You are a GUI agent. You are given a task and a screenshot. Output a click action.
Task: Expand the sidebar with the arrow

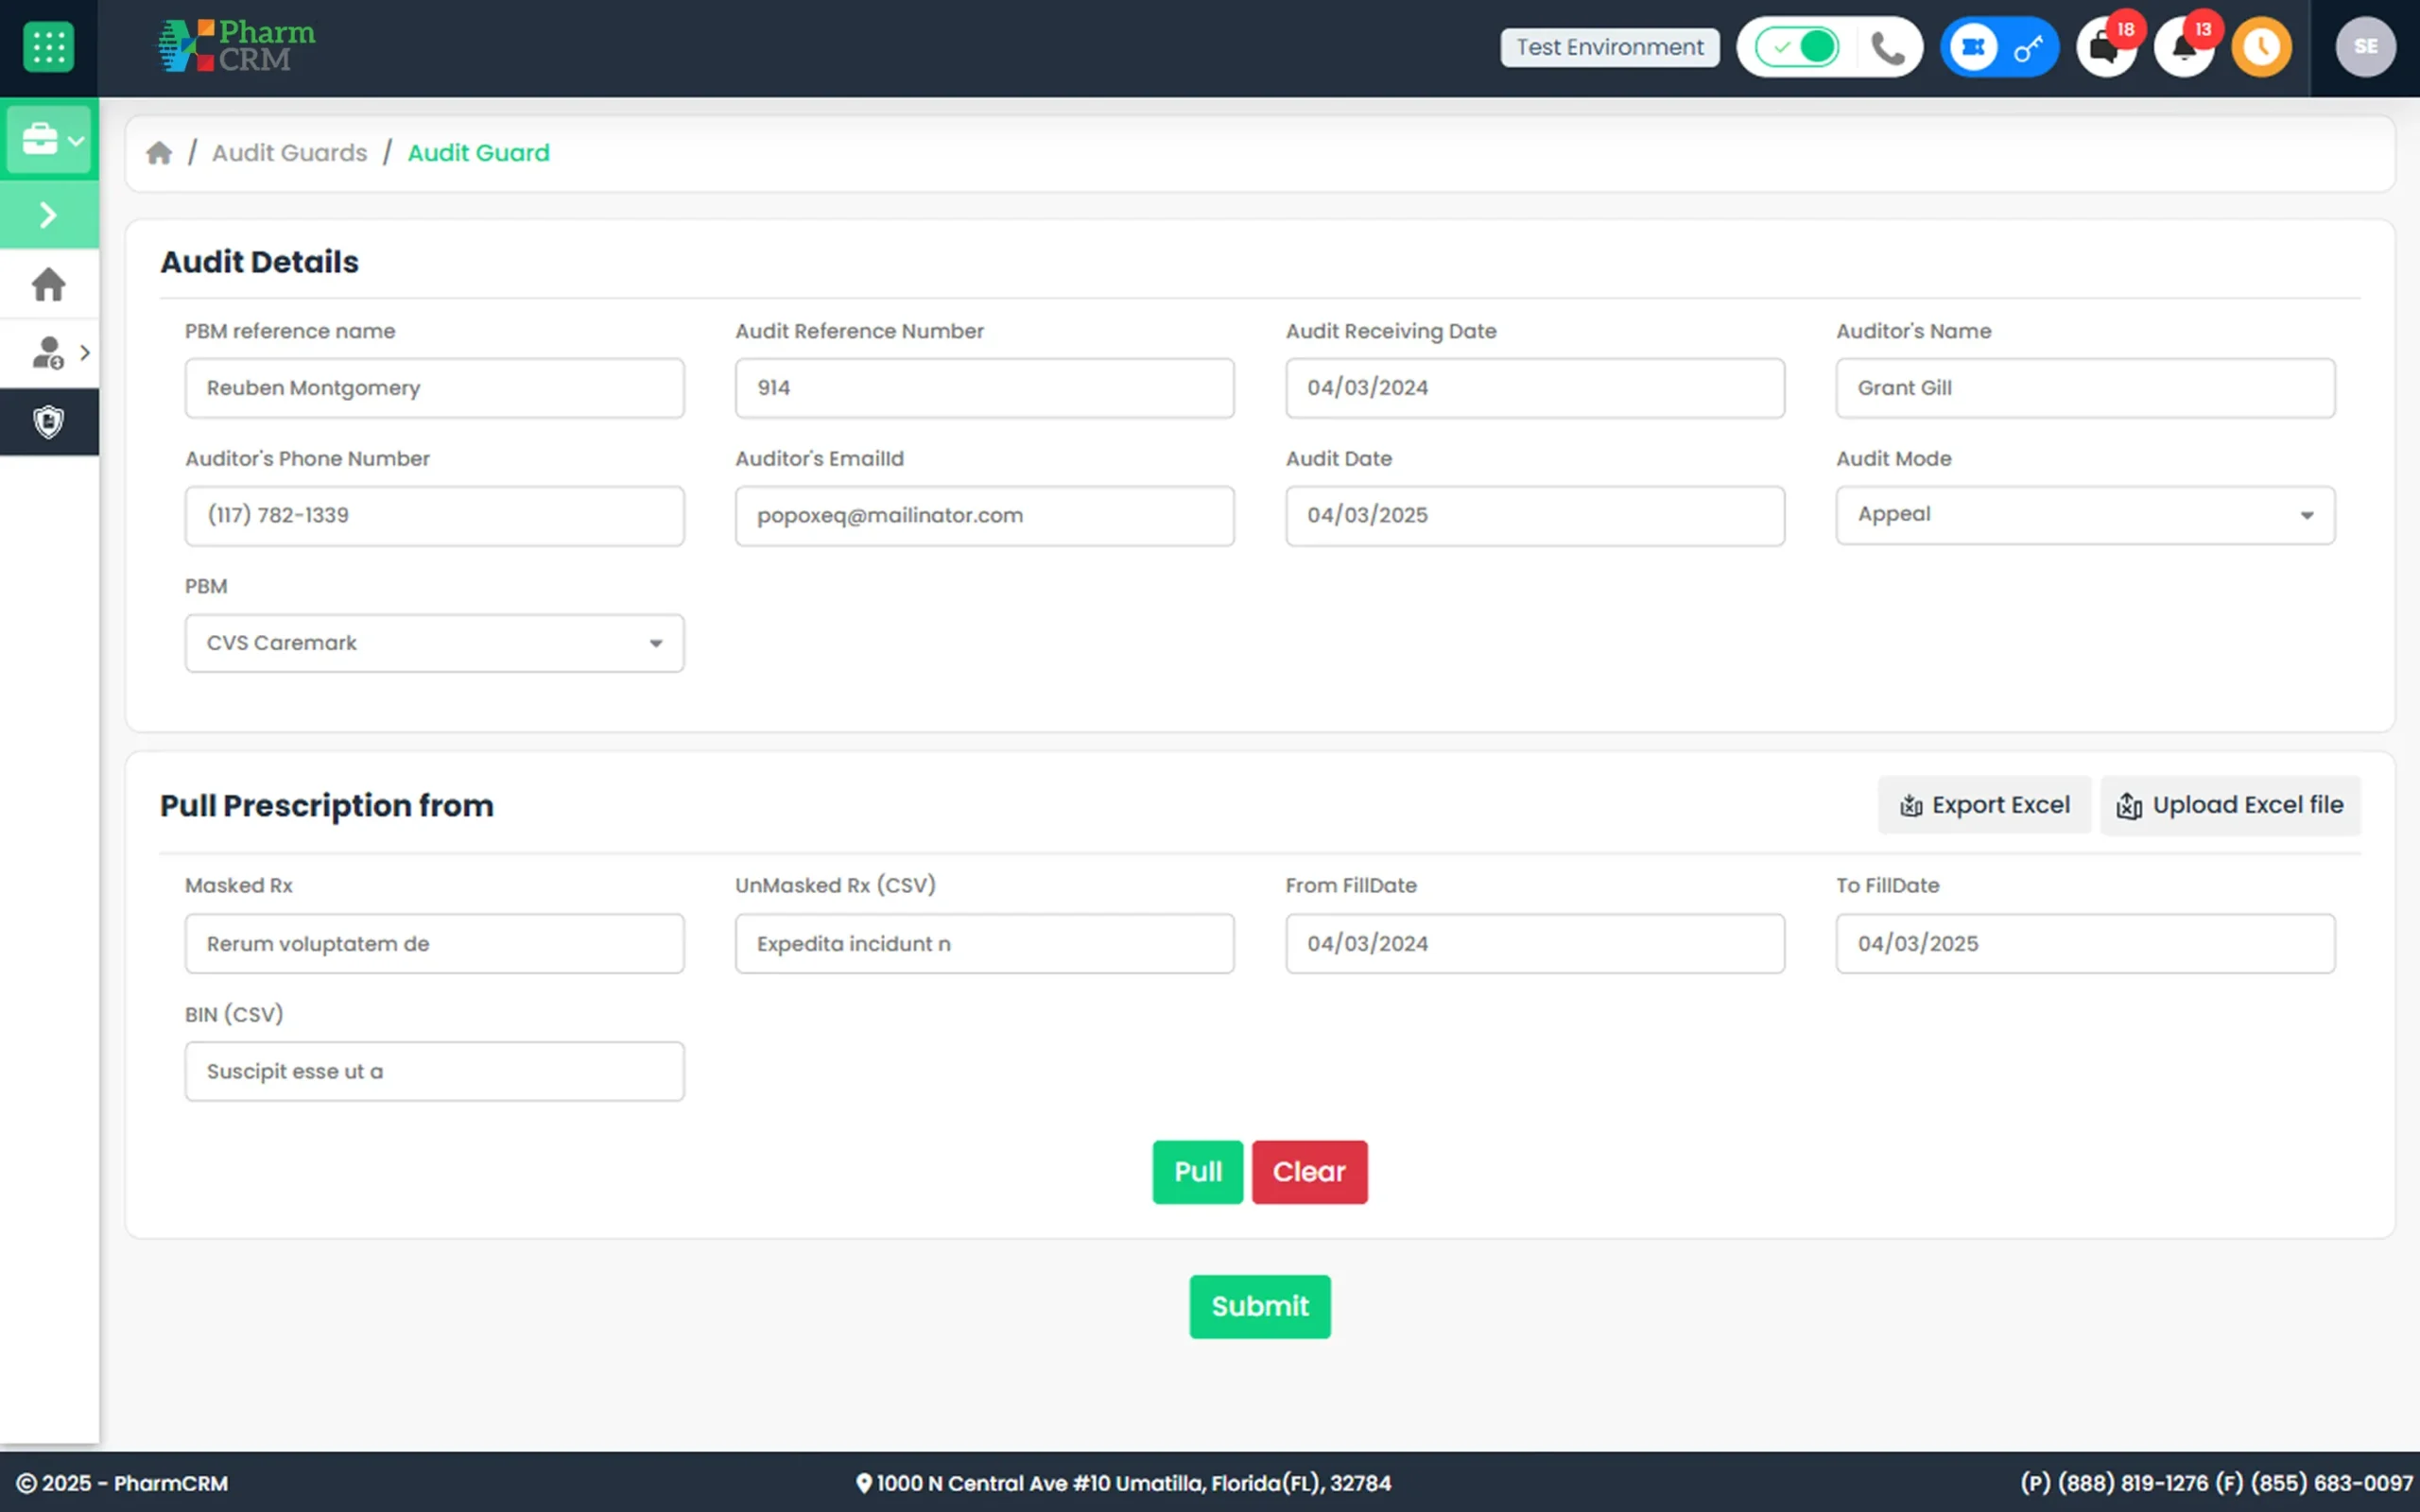click(x=49, y=215)
